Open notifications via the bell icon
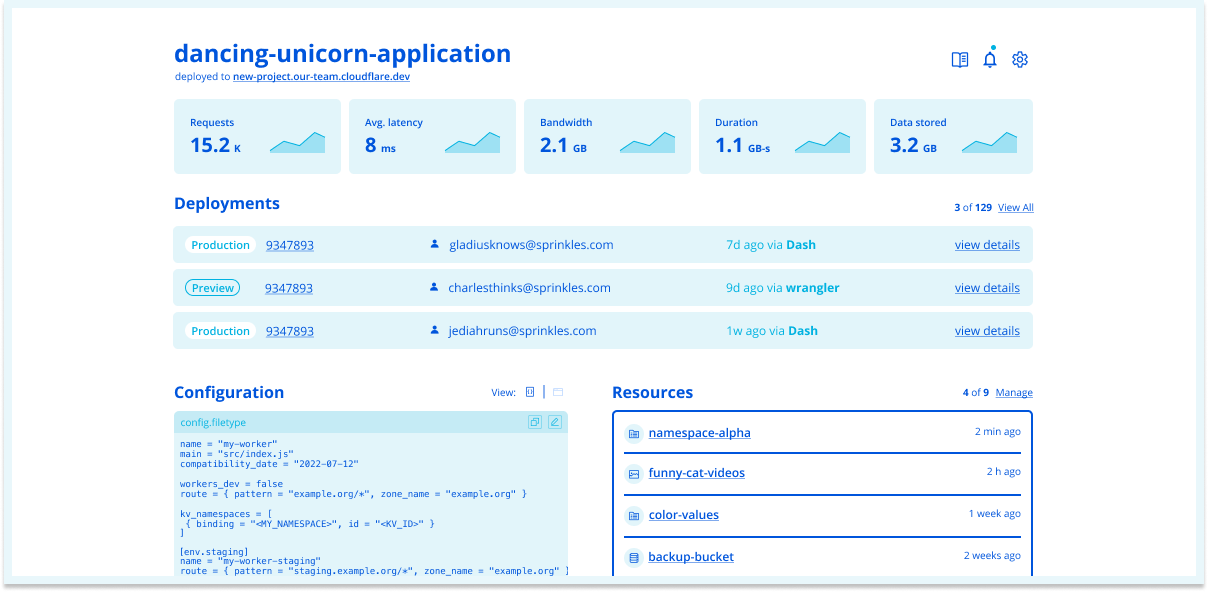Image resolution: width=1208 pixels, height=592 pixels. [990, 60]
